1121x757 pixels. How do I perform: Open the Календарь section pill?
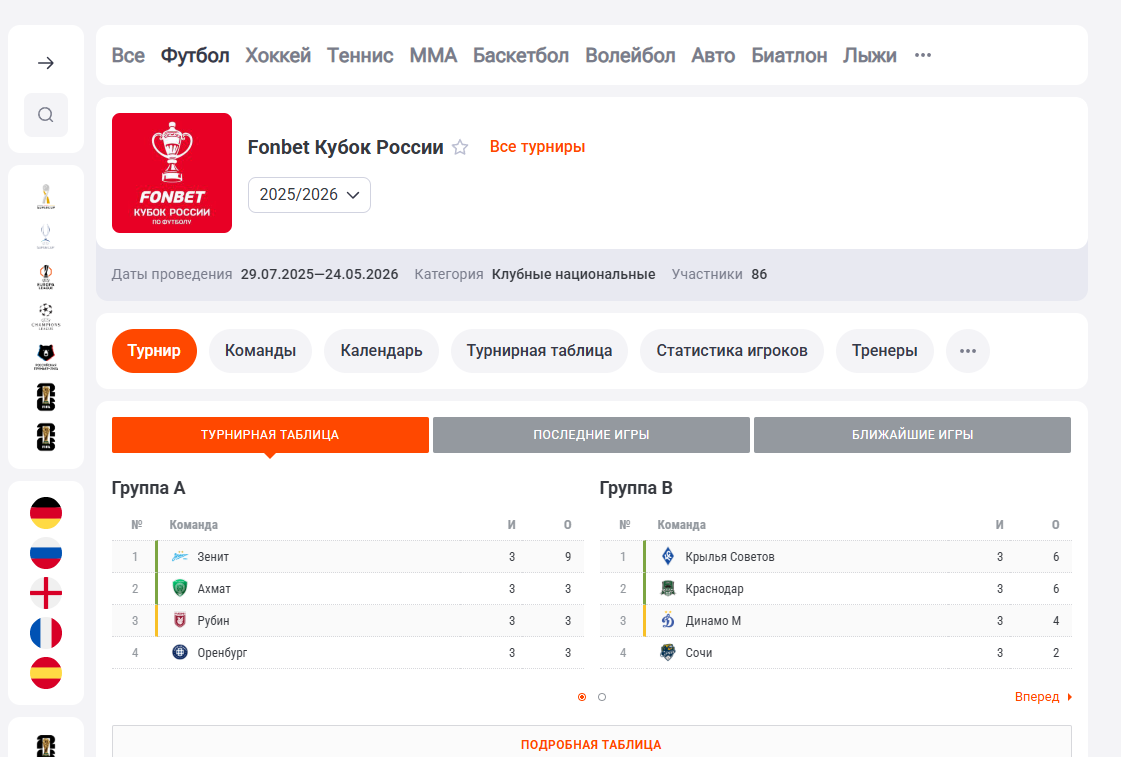(x=382, y=351)
